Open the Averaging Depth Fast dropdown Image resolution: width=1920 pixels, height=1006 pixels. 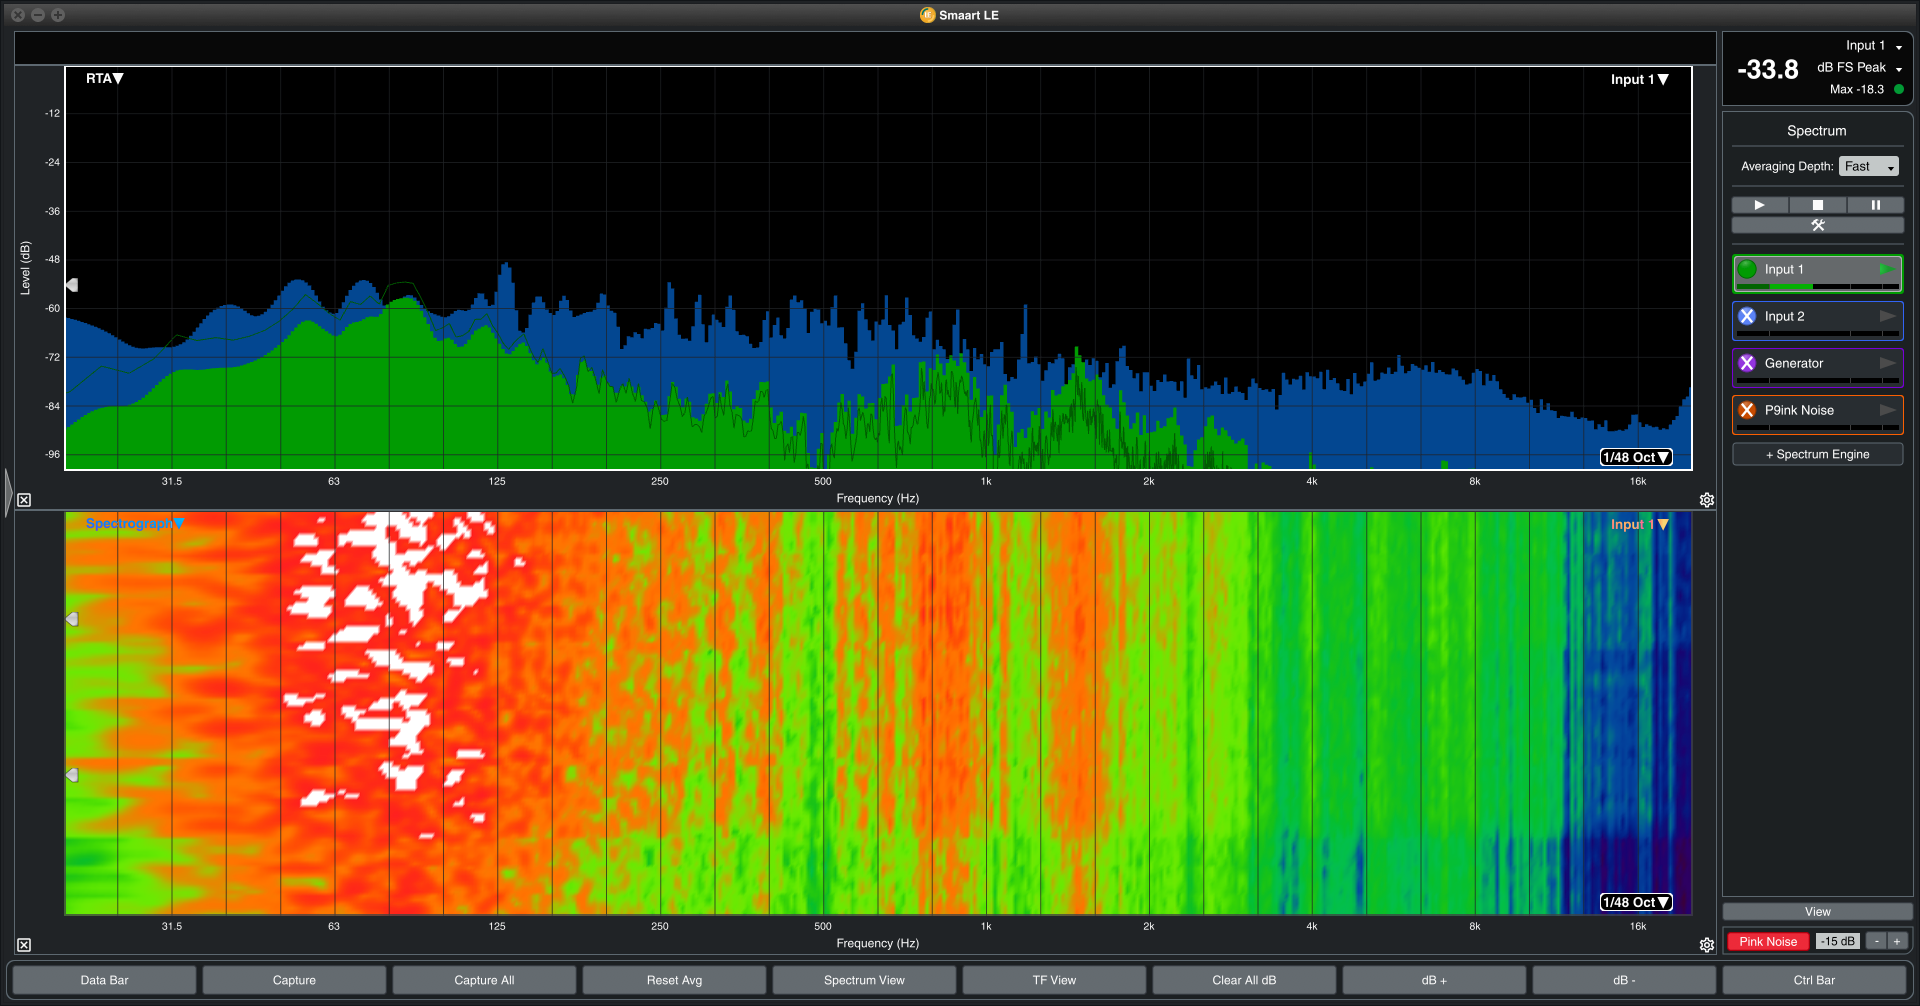pyautogui.click(x=1868, y=166)
